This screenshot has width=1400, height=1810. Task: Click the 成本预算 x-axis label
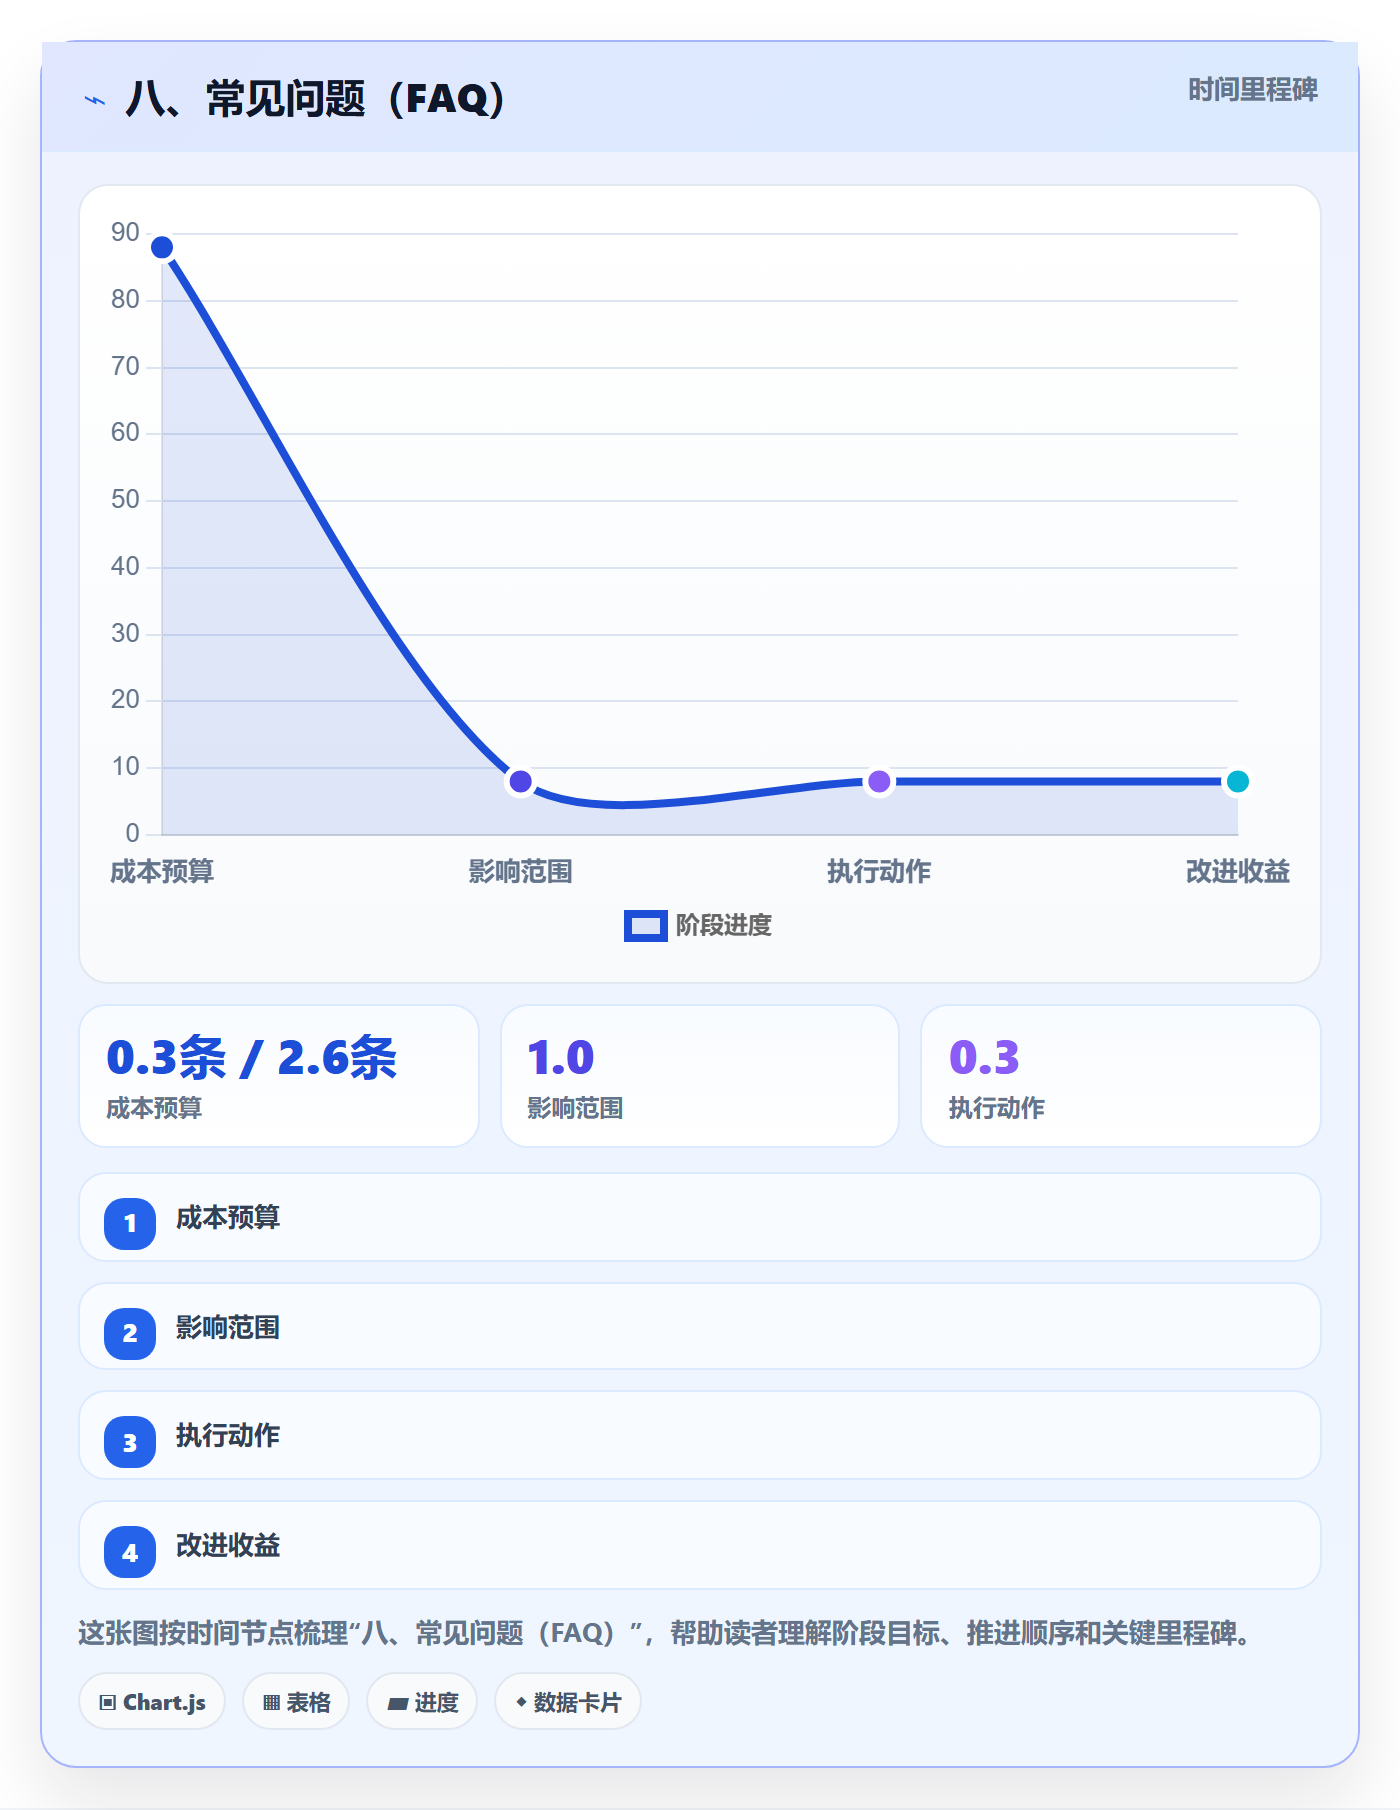coord(162,872)
